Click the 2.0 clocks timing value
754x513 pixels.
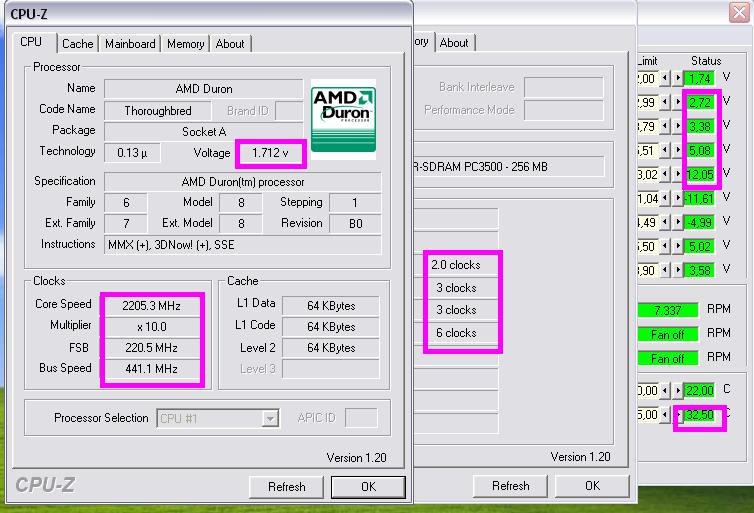[456, 265]
